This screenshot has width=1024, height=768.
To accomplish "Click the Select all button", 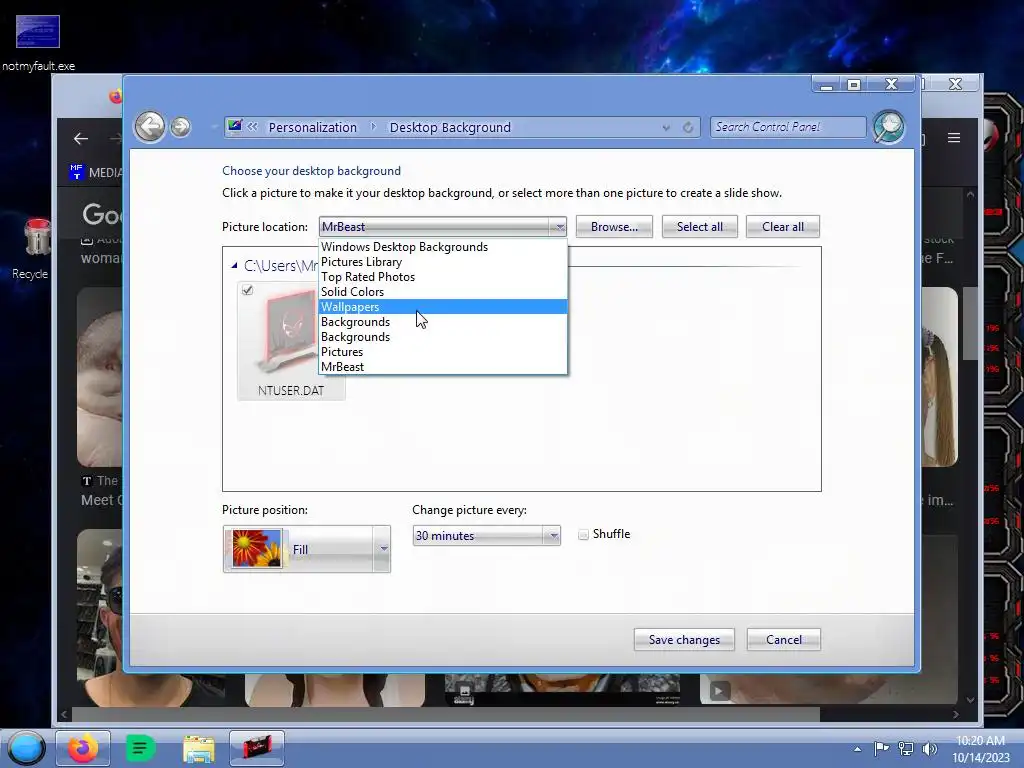I will 699,227.
